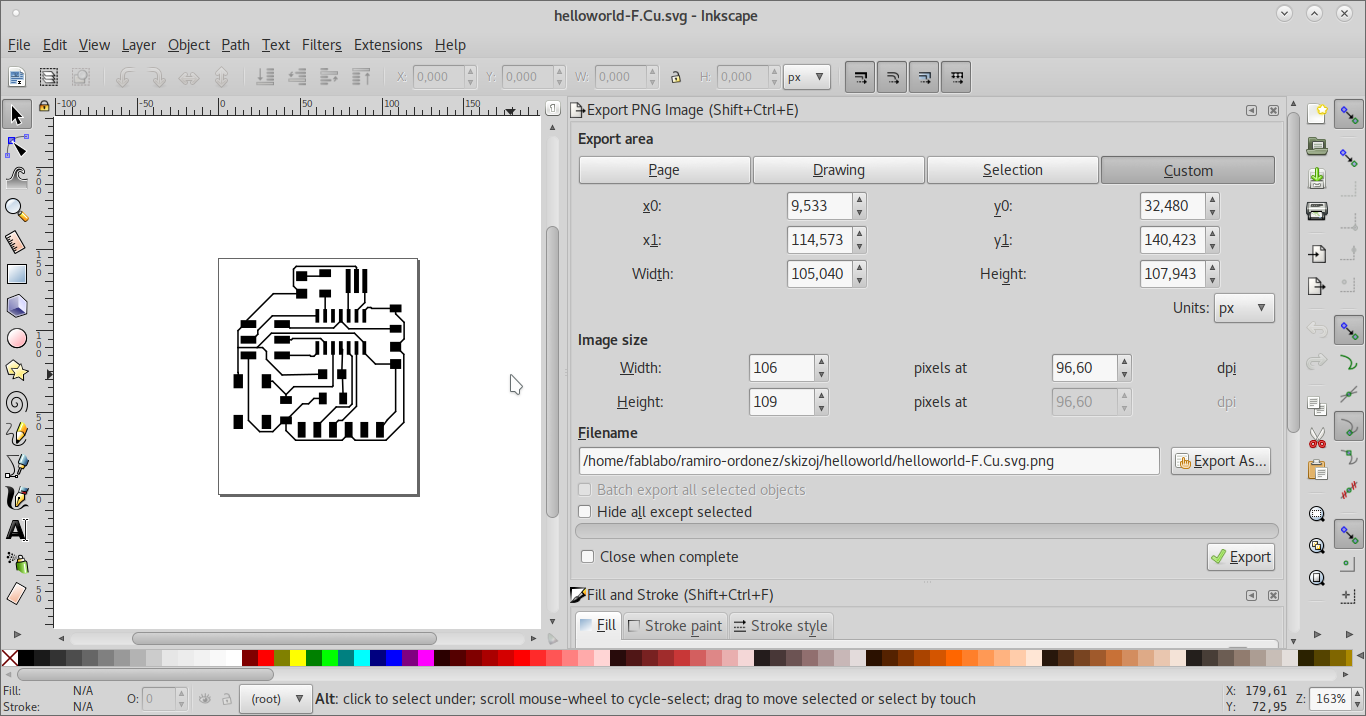Select the Zoom magnifier tool in toolbox
The width and height of the screenshot is (1366, 716).
(x=16, y=210)
